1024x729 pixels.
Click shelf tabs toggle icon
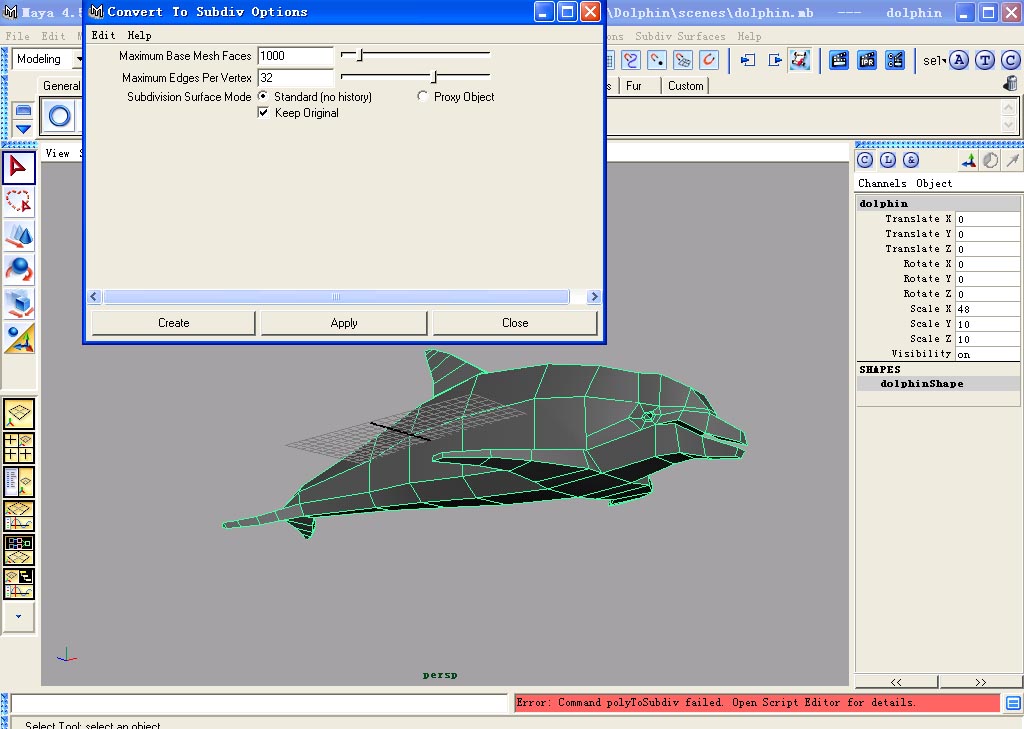[24, 110]
